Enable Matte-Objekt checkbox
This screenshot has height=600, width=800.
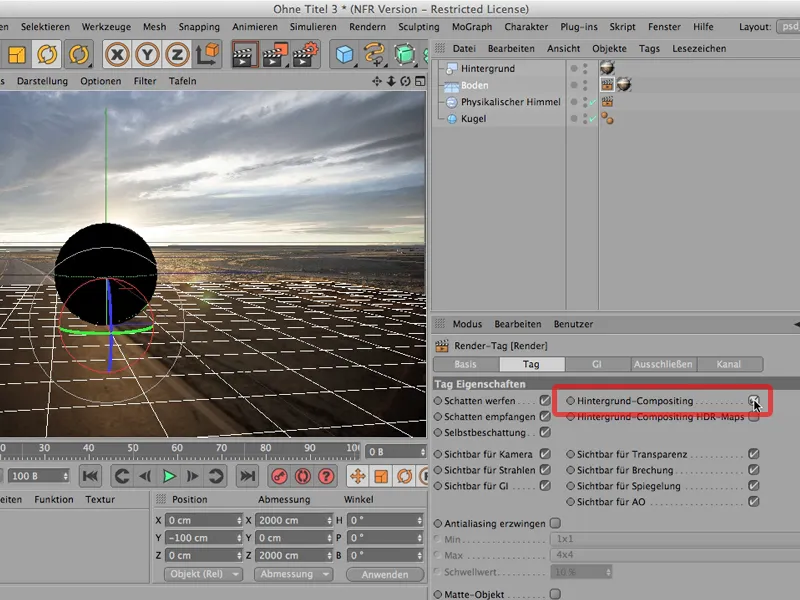point(555,594)
